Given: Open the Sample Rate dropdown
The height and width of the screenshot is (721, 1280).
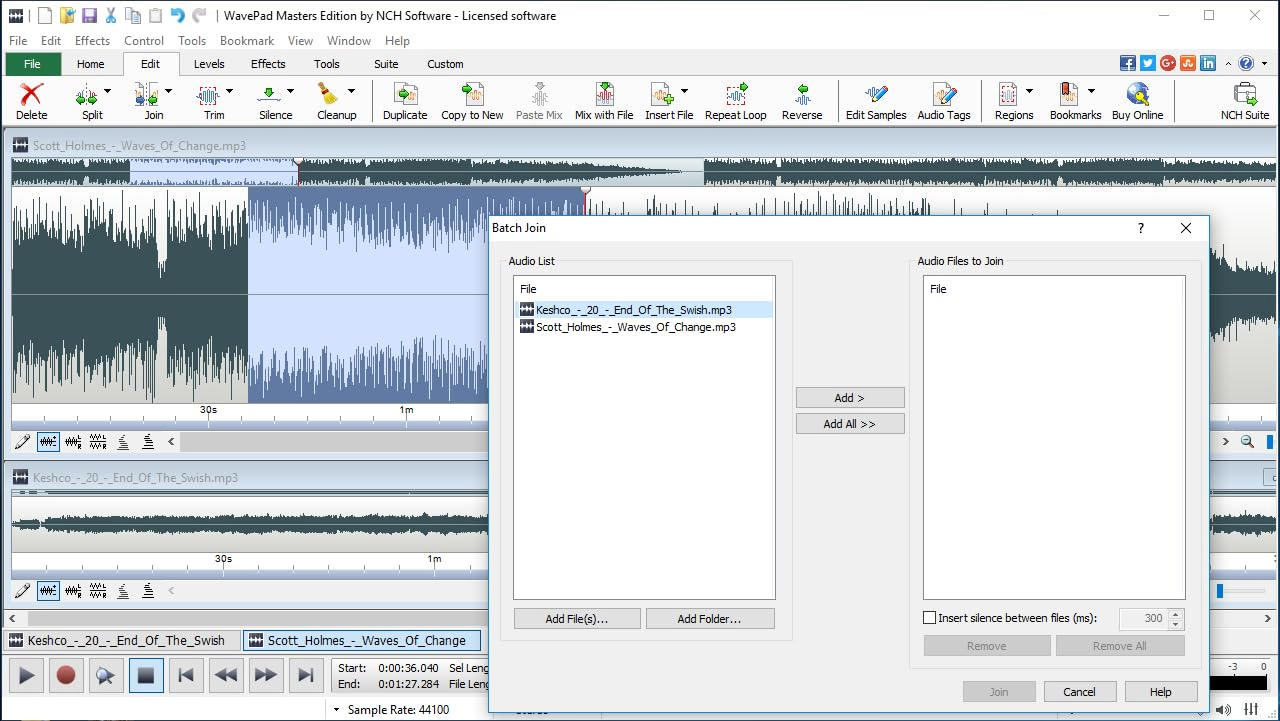Looking at the screenshot, I should [x=337, y=709].
